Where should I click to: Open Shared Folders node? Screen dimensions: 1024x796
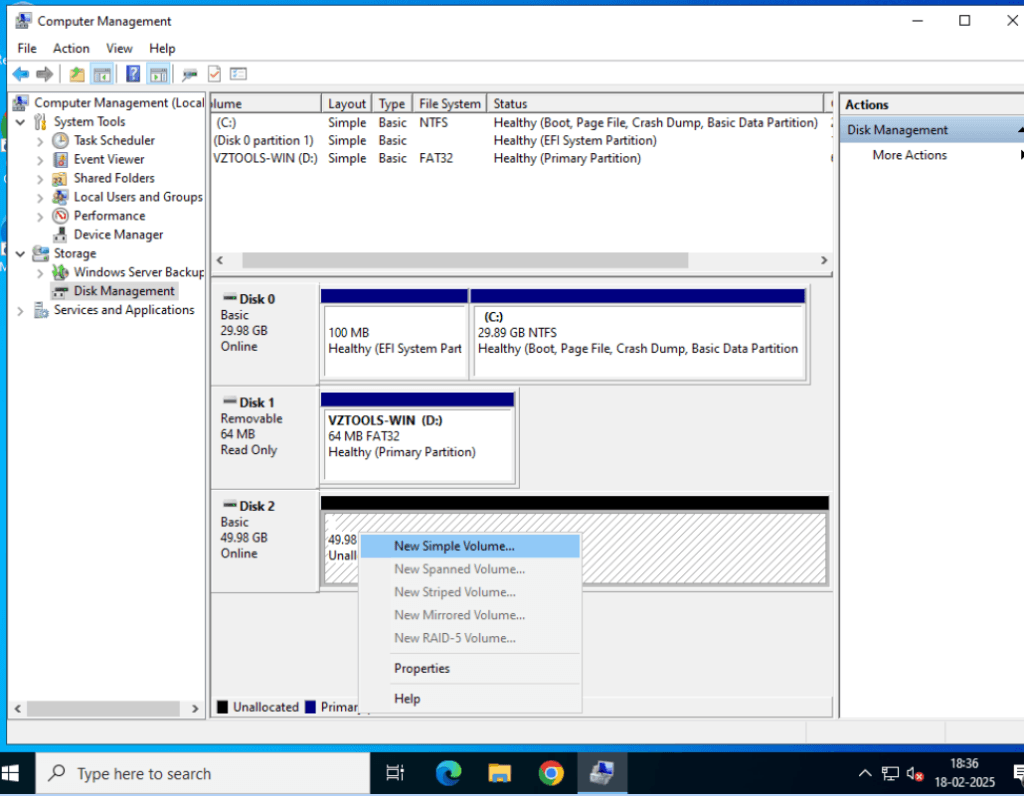tap(114, 178)
